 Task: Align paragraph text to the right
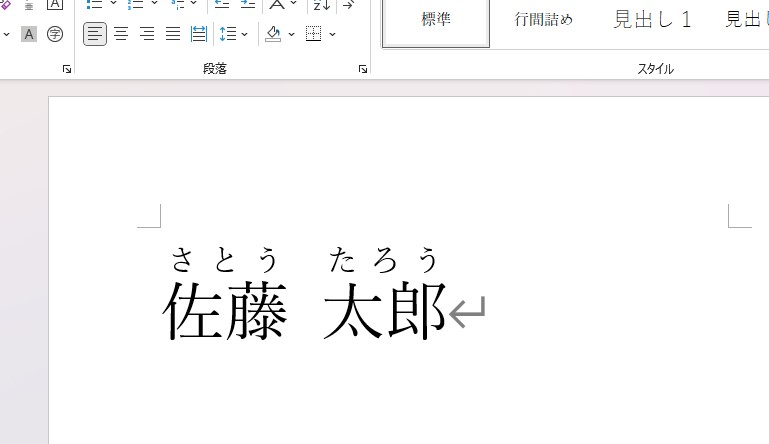point(147,34)
